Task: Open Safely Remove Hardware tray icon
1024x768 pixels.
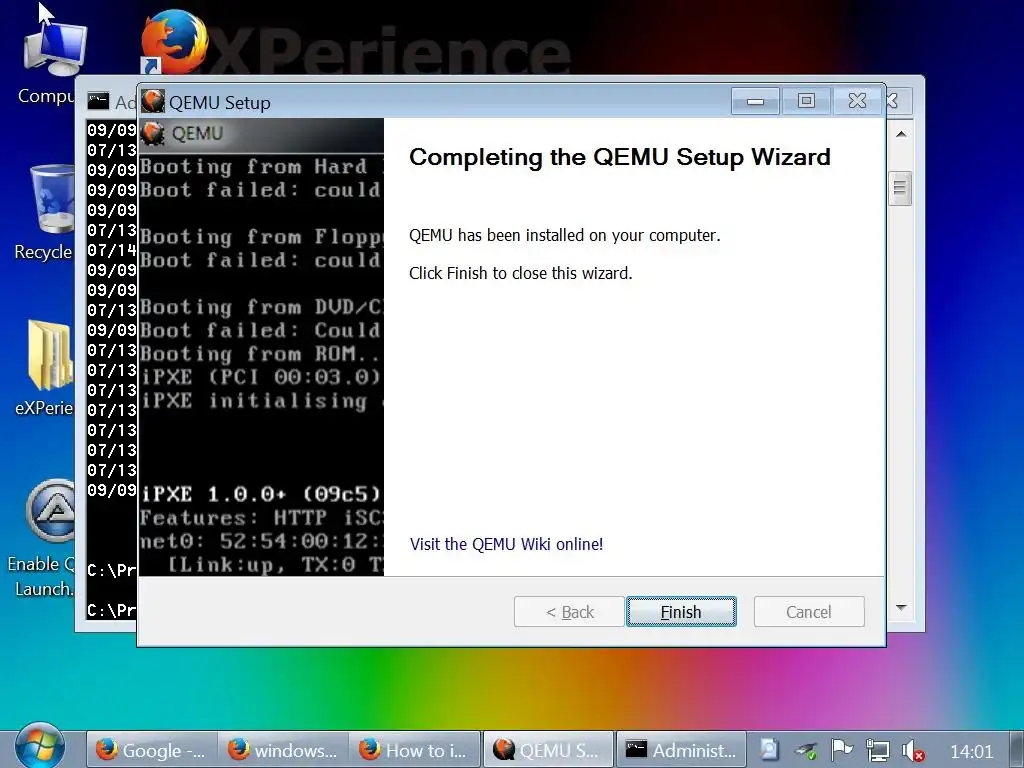Action: click(x=807, y=750)
